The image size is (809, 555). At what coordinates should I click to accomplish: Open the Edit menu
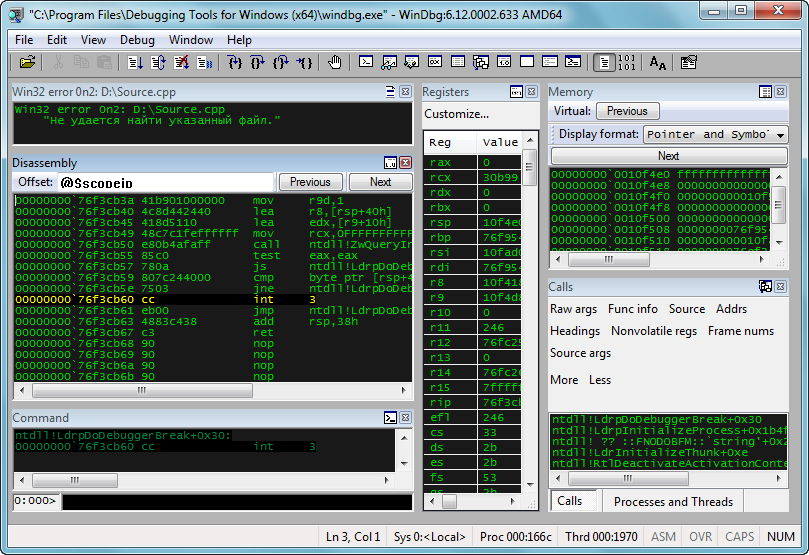tap(57, 40)
